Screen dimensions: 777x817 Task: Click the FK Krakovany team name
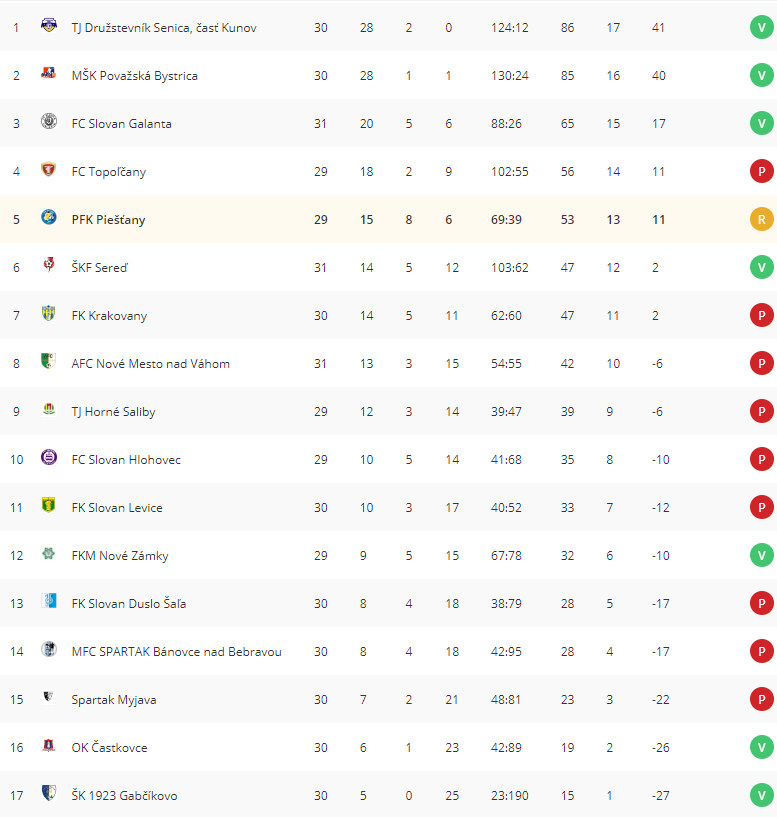point(109,316)
